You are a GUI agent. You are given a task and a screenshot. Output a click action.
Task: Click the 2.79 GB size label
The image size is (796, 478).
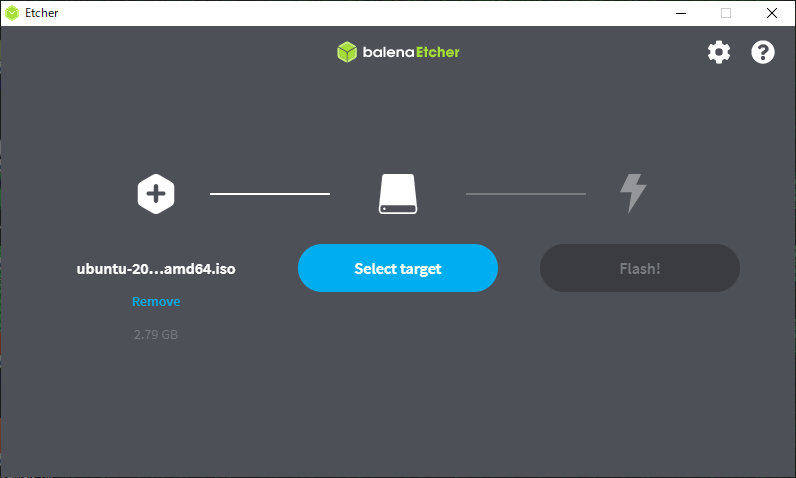pyautogui.click(x=156, y=334)
